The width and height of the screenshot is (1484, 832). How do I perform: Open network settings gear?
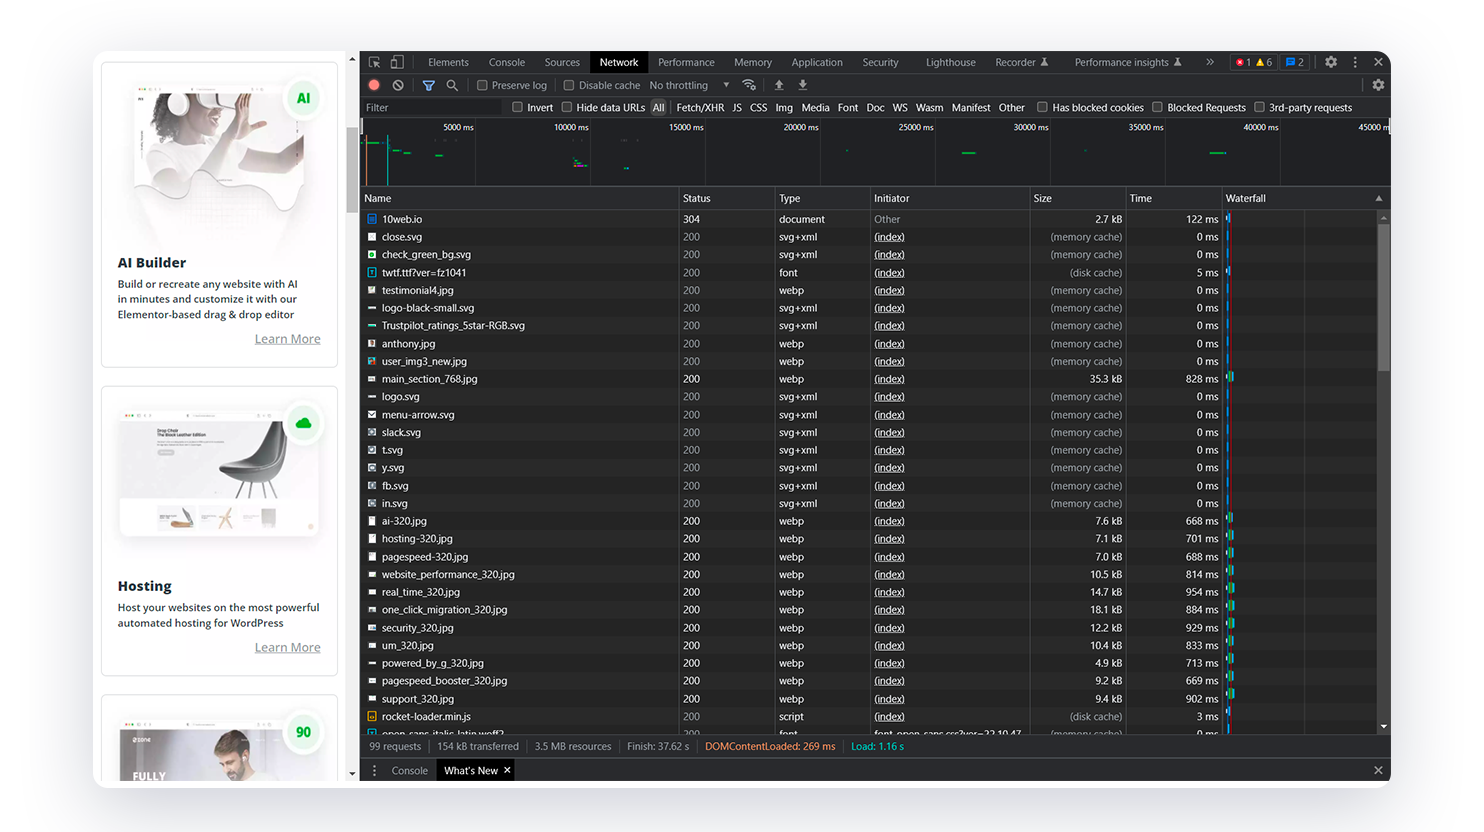coord(1378,85)
